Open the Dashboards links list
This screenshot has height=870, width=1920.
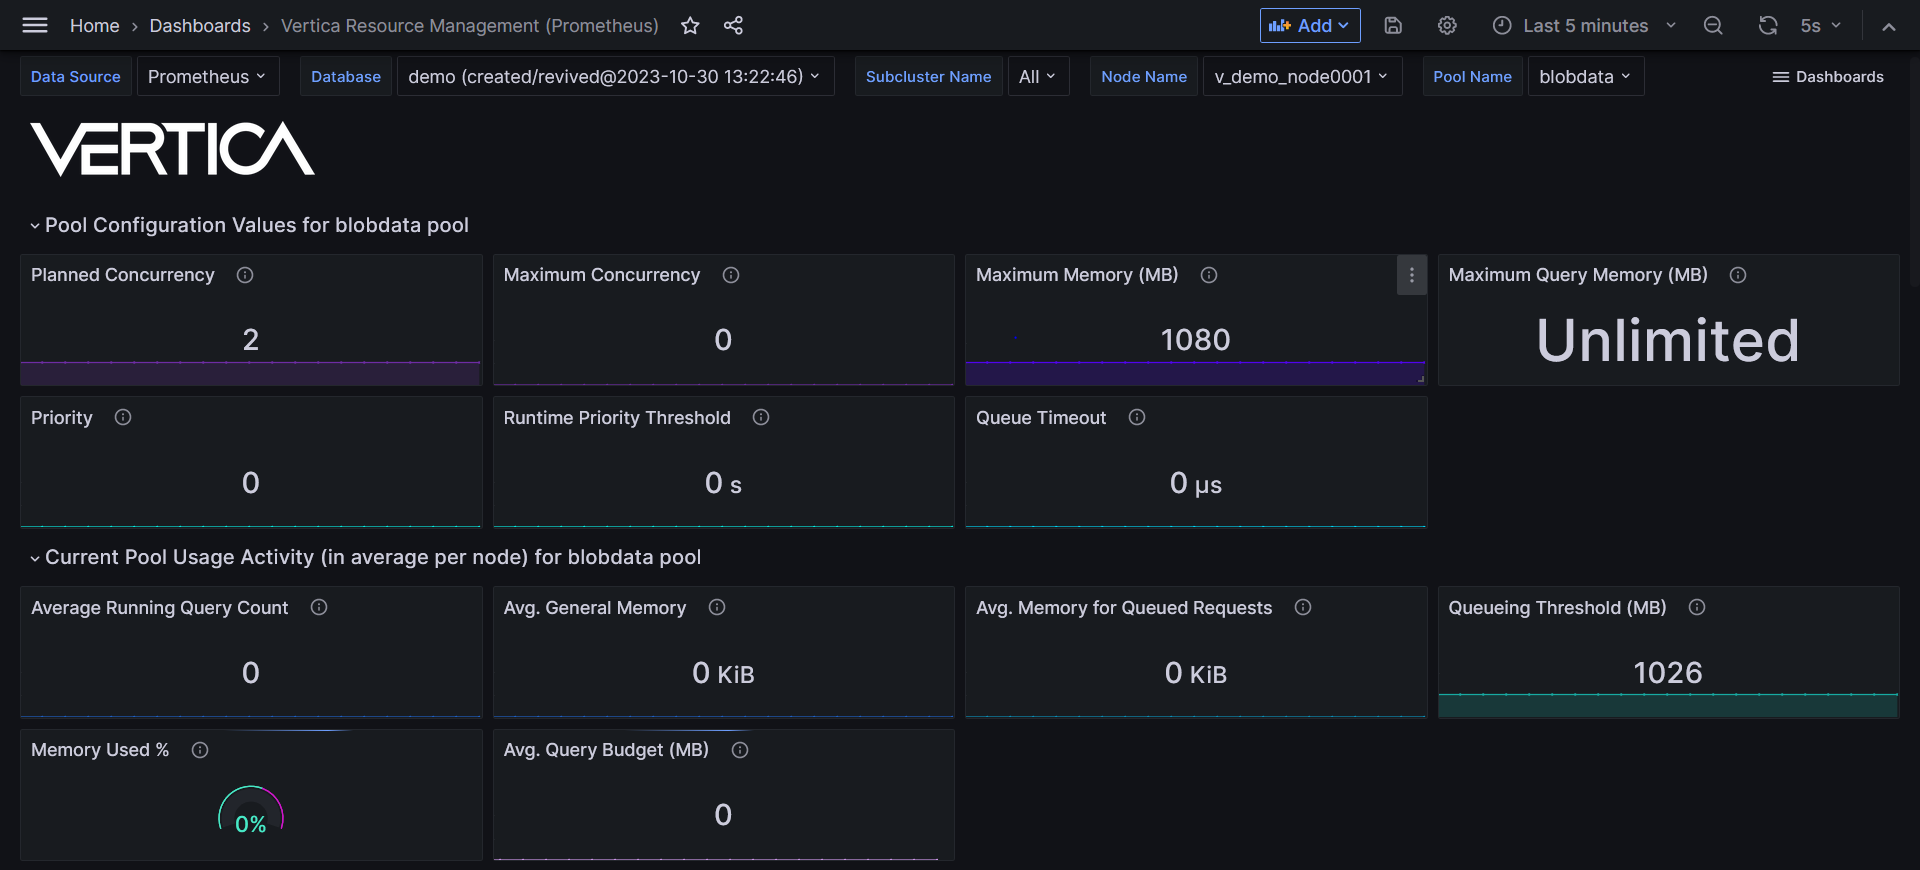click(x=1828, y=77)
